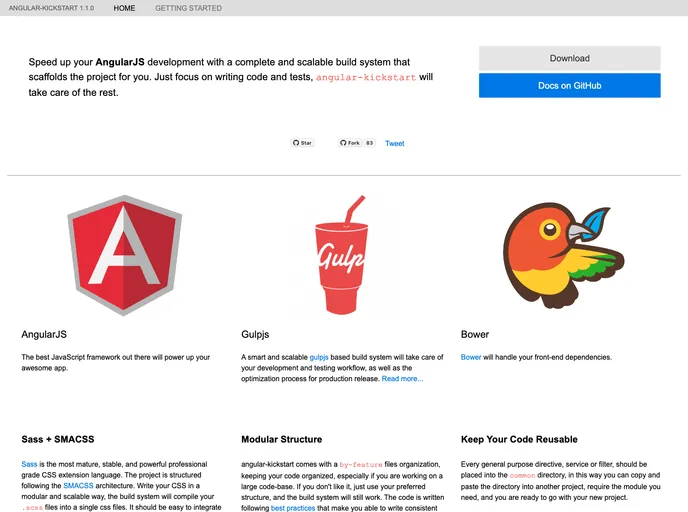Click the Download button
Viewport: 688px width, 512px height.
point(570,58)
